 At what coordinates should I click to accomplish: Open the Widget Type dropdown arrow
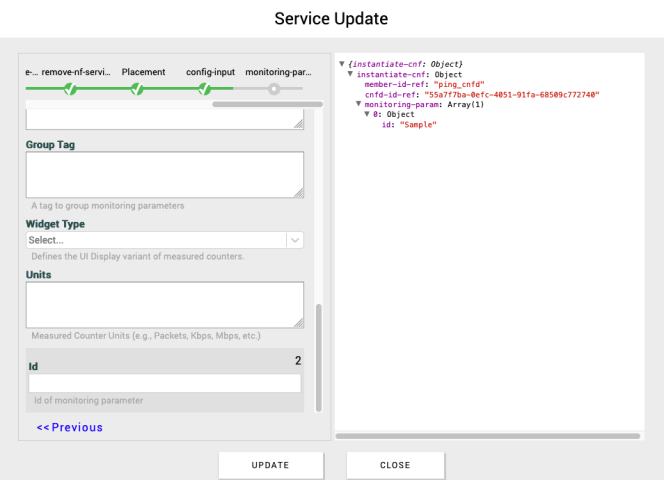point(294,240)
